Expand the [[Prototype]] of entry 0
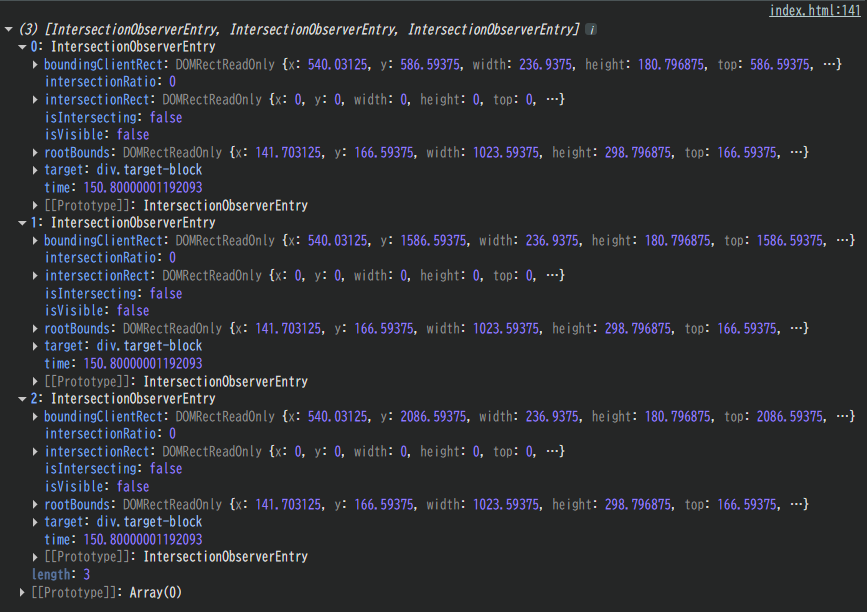Screen dimensions: 867x612 click(36, 206)
